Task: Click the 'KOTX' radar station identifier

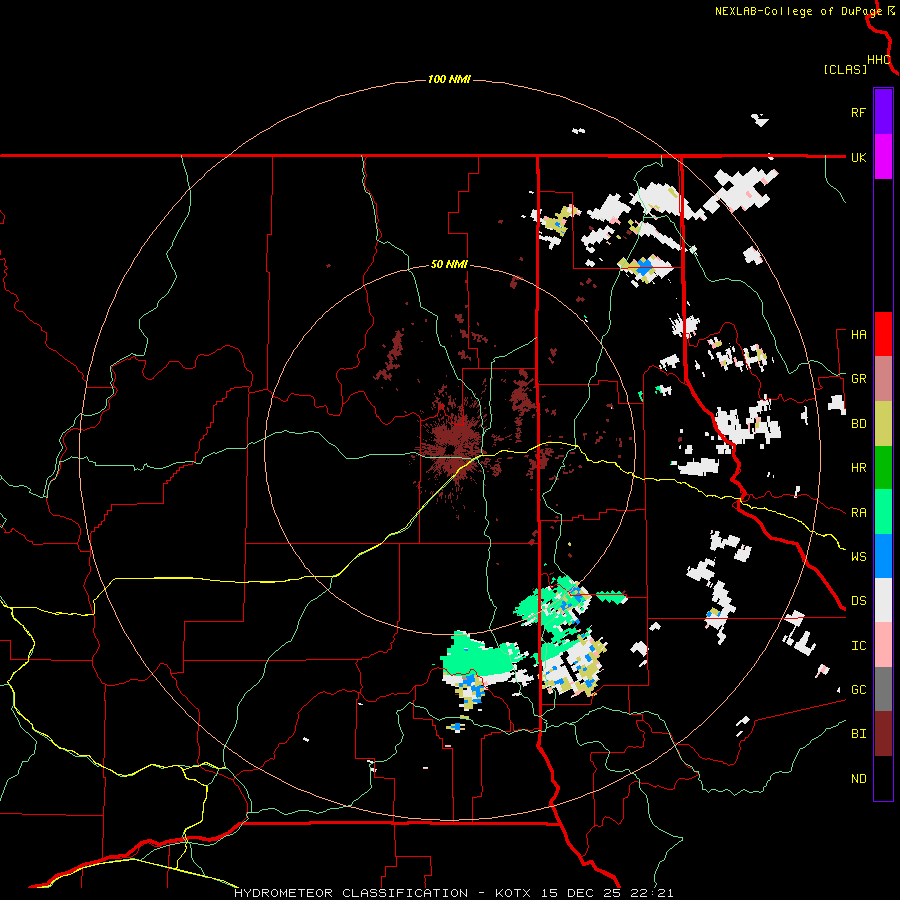Action: (x=513, y=893)
